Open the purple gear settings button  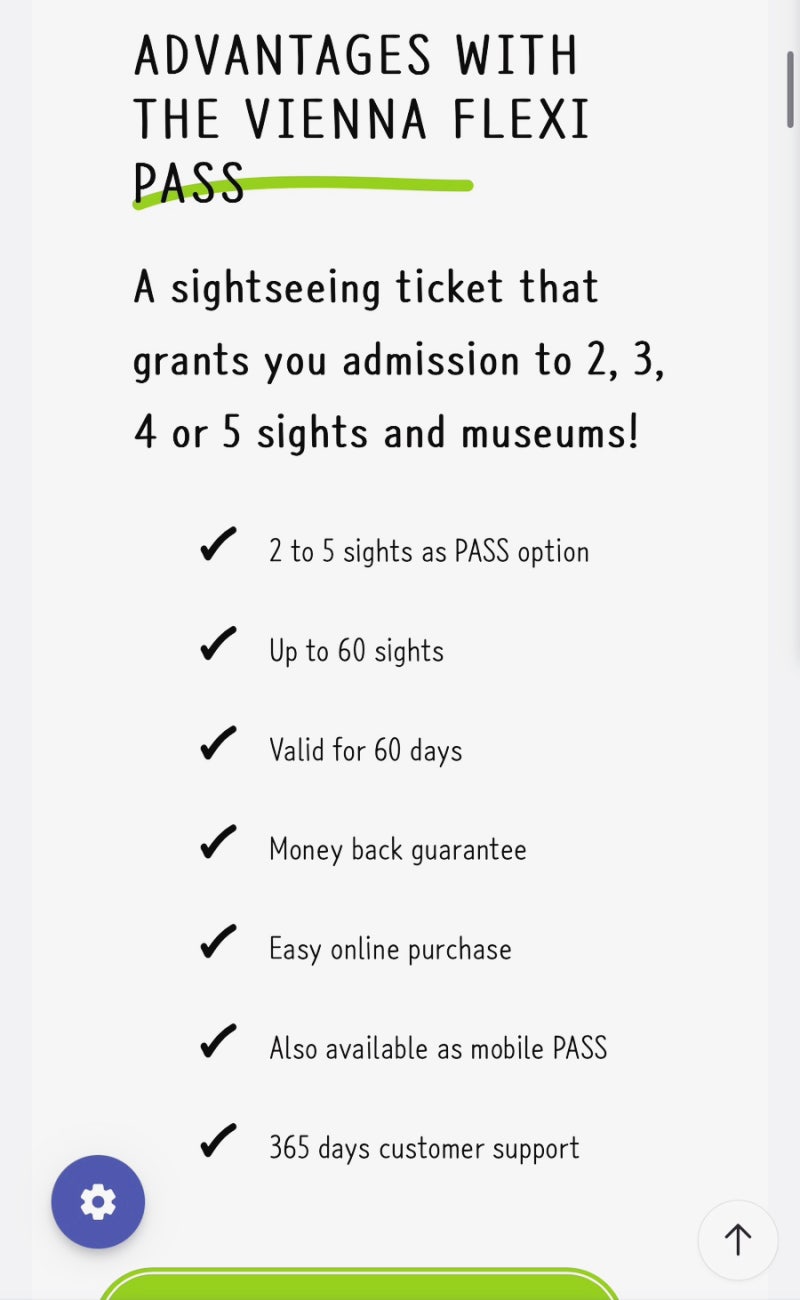98,1202
